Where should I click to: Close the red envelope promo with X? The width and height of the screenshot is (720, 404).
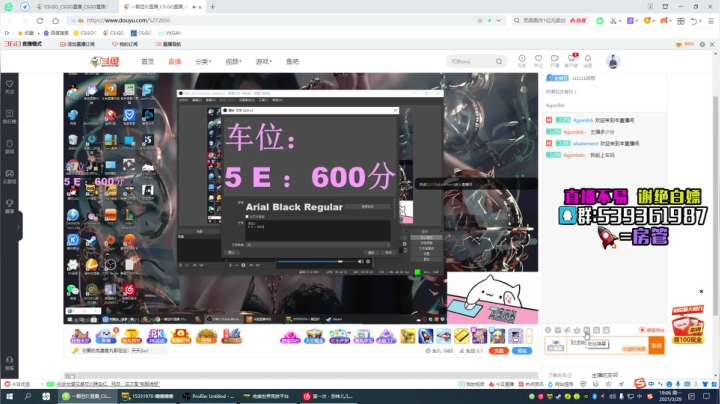click(701, 292)
